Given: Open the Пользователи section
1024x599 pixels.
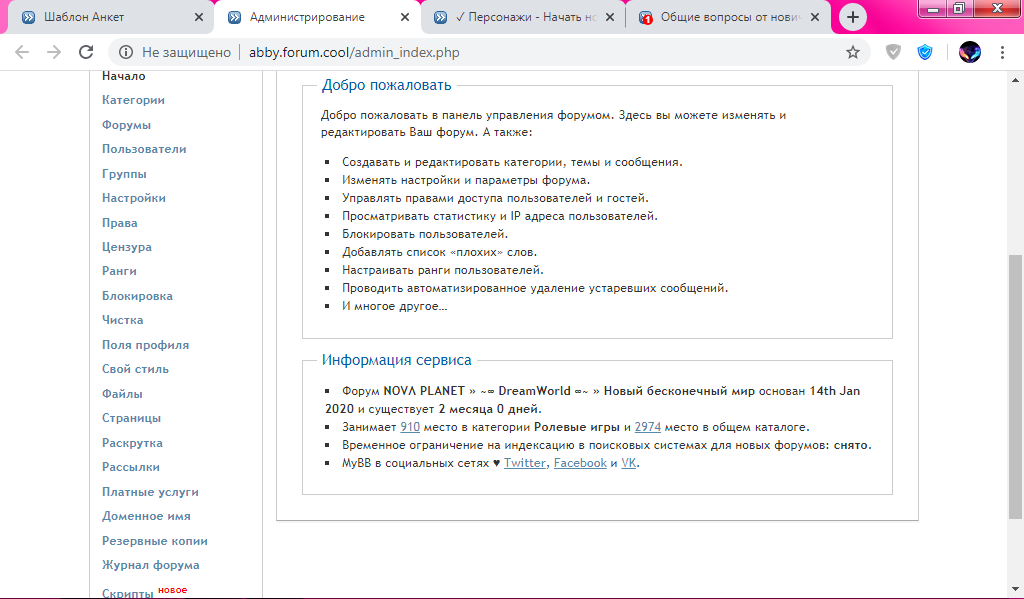Looking at the screenshot, I should point(144,149).
